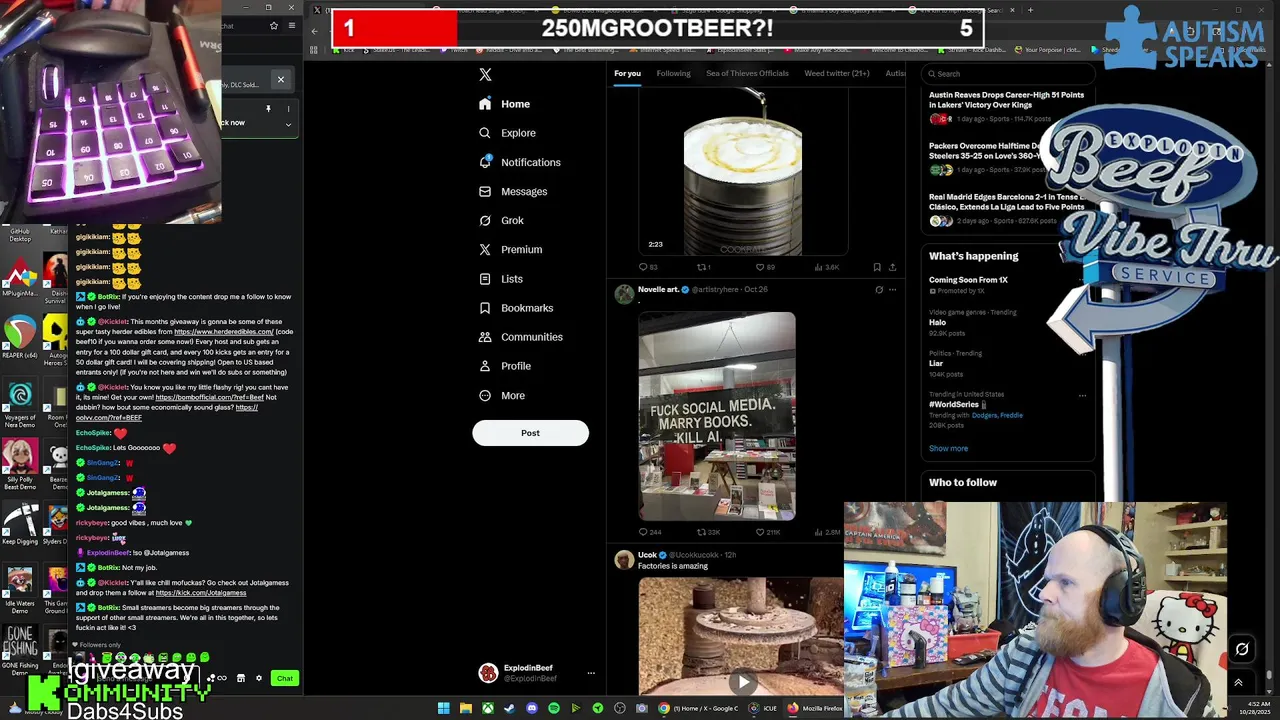Reply to the Novelle art. post
The height and width of the screenshot is (720, 1280).
(x=649, y=532)
